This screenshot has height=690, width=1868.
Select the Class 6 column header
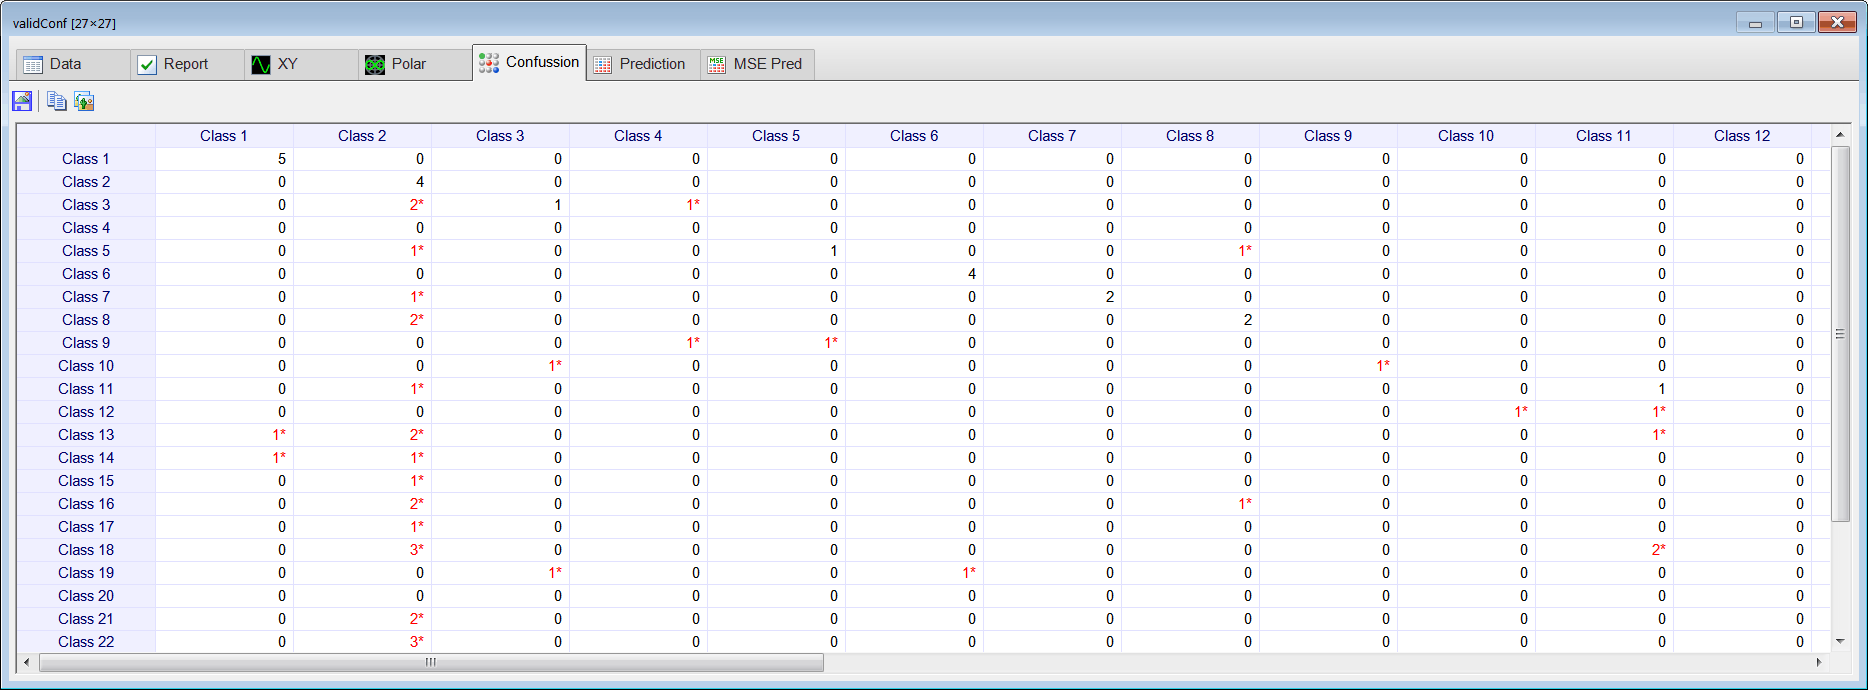(914, 136)
